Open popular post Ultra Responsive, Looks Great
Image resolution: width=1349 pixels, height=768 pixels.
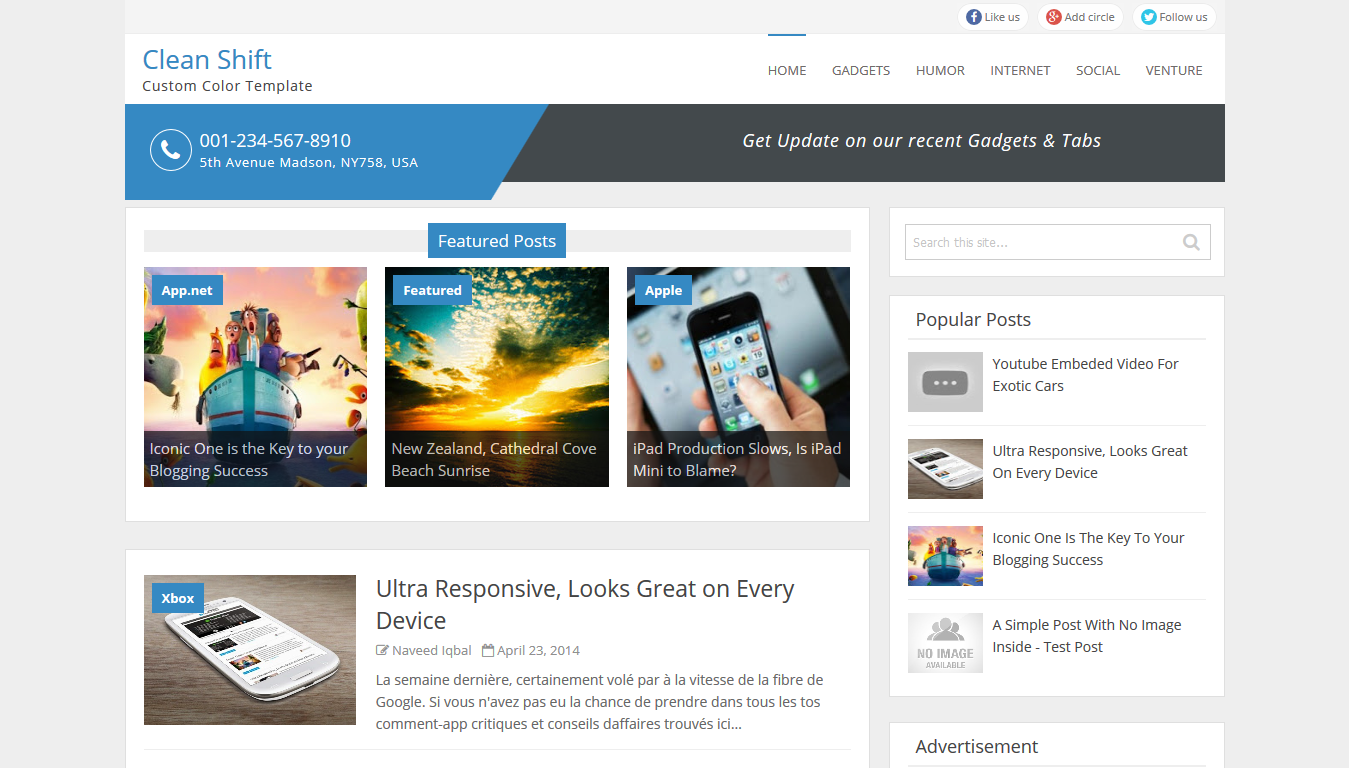(1090, 462)
